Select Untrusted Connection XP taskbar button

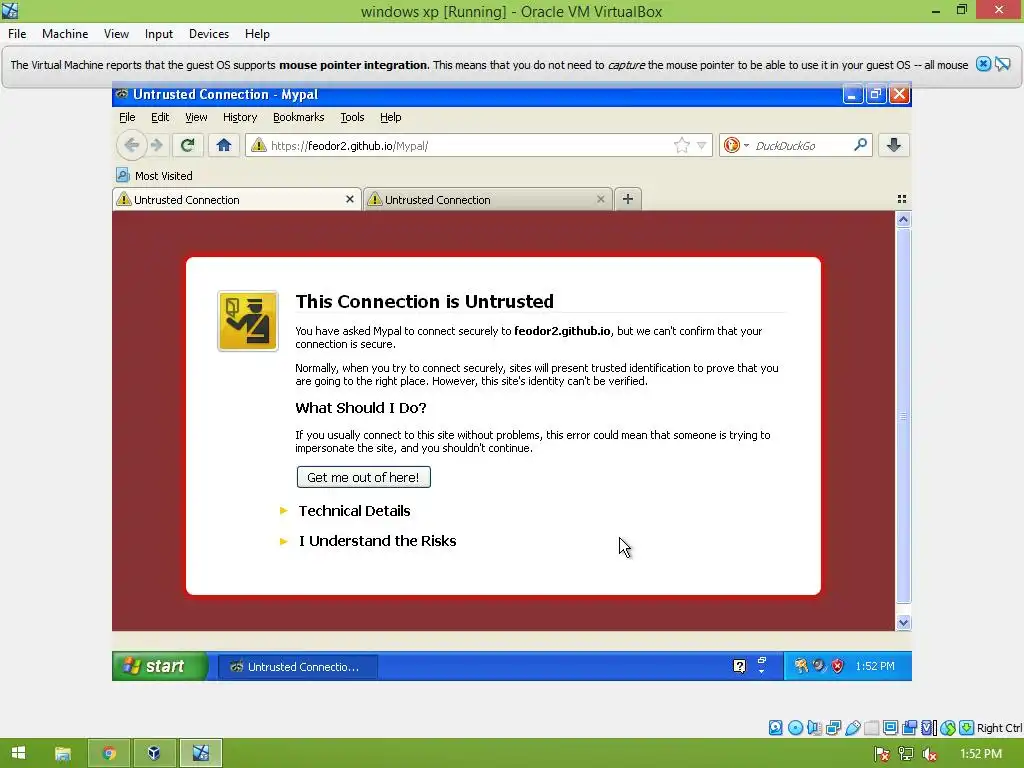tap(297, 667)
